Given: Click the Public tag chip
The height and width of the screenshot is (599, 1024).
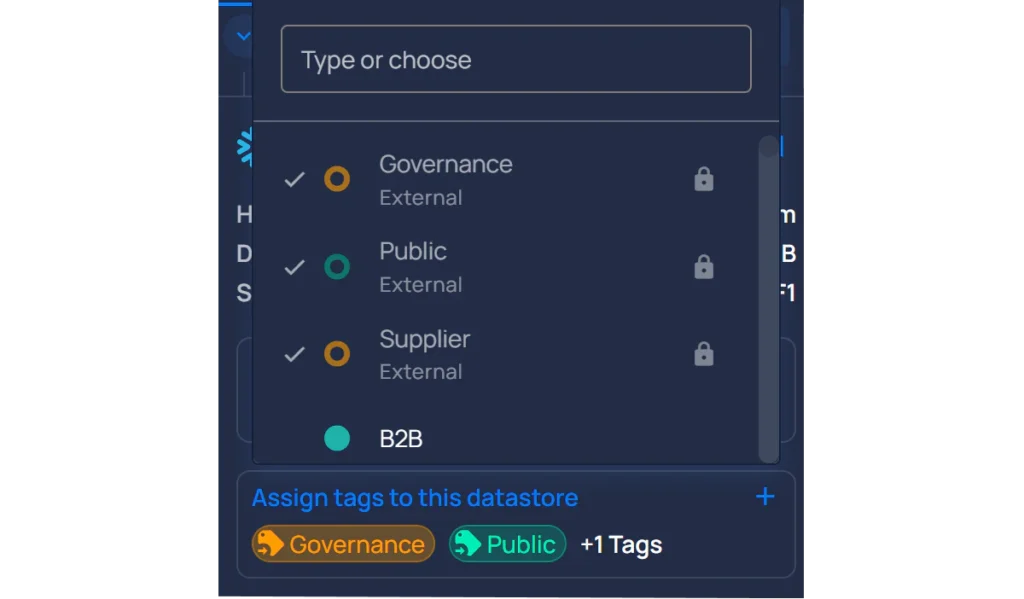Looking at the screenshot, I should click(507, 543).
